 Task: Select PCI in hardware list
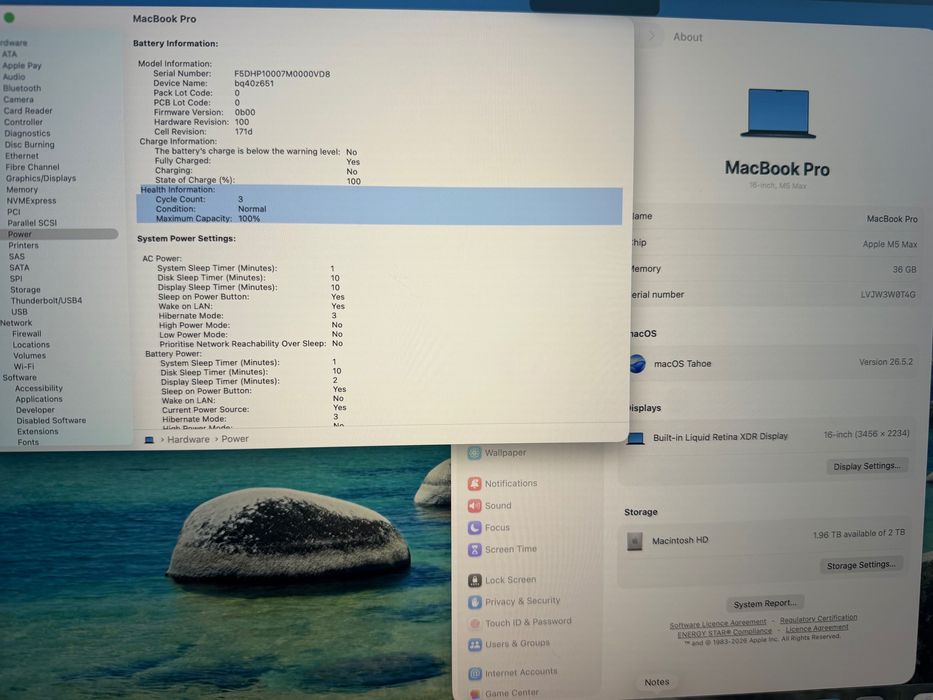[x=14, y=212]
